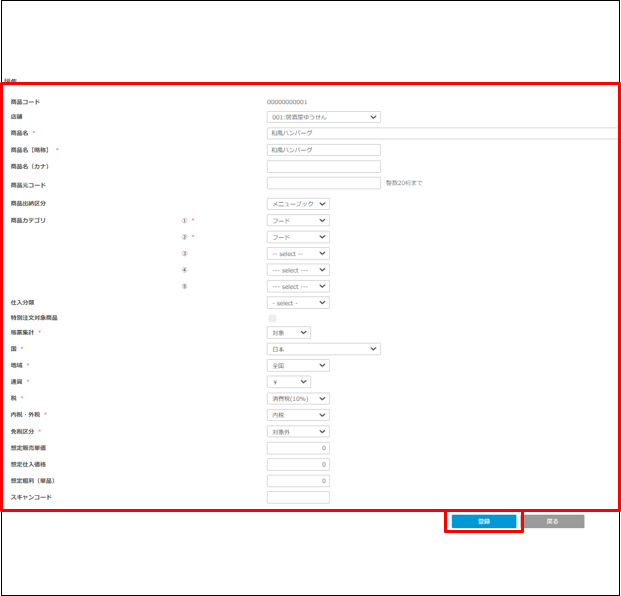This screenshot has width=621, height=596.
Task: Click the 整数20桁まで hint text
Action: [404, 183]
